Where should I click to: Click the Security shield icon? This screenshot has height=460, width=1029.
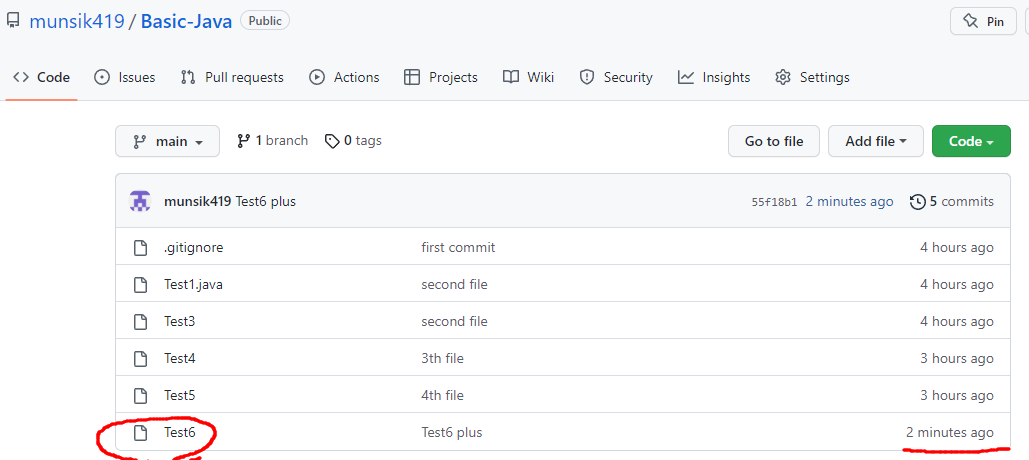click(x=587, y=77)
